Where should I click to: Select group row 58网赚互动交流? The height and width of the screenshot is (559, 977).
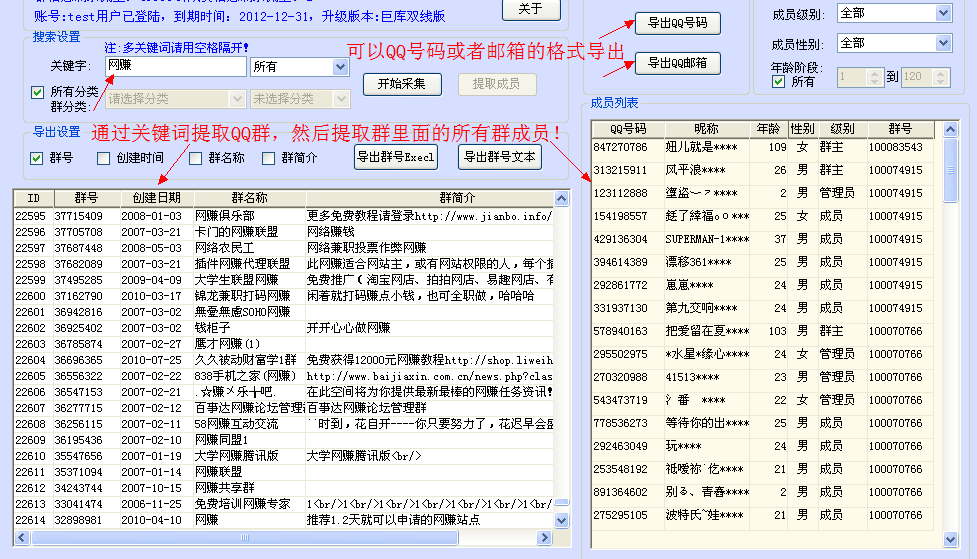(284, 424)
